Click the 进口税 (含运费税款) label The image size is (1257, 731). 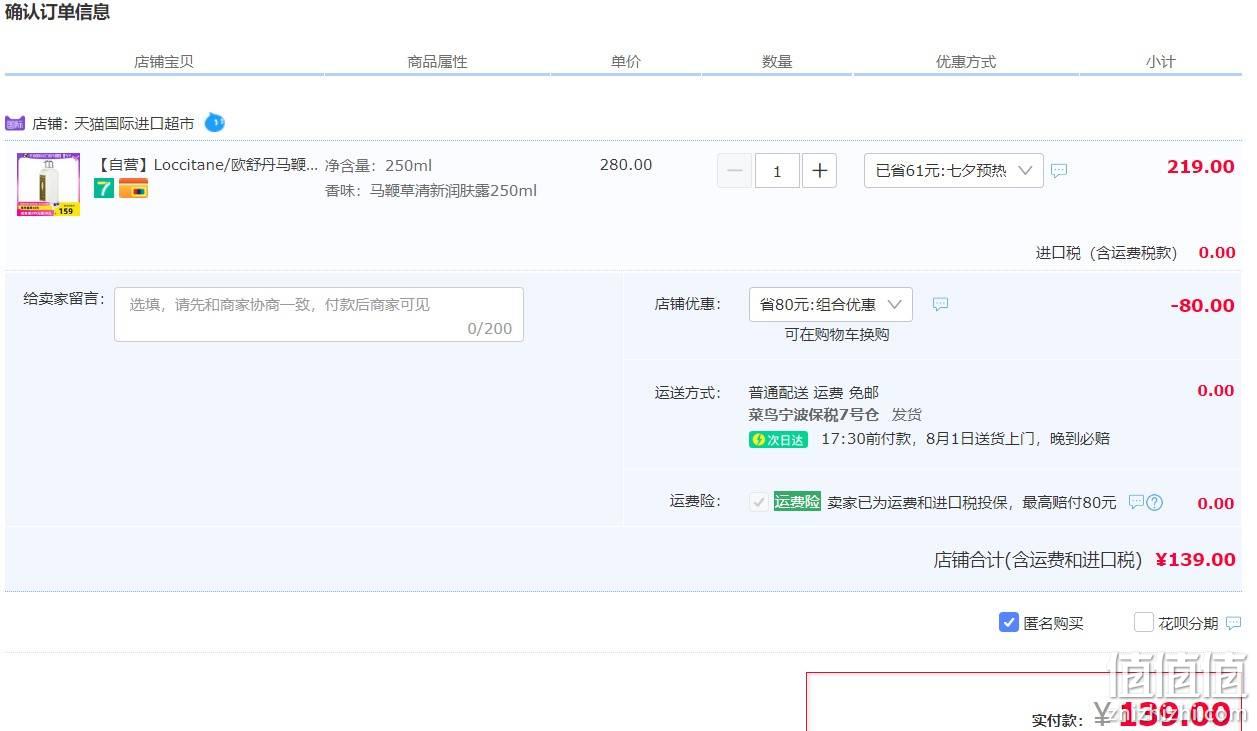pos(1107,253)
